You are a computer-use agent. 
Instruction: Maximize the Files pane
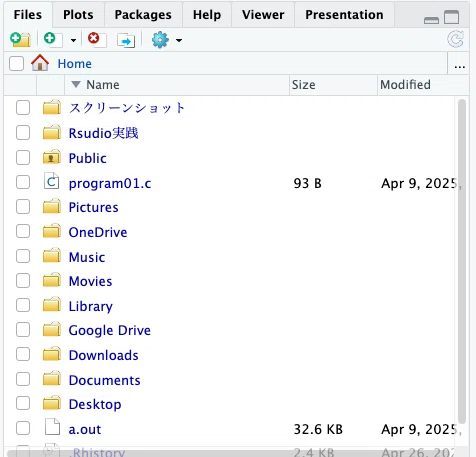(x=452, y=17)
